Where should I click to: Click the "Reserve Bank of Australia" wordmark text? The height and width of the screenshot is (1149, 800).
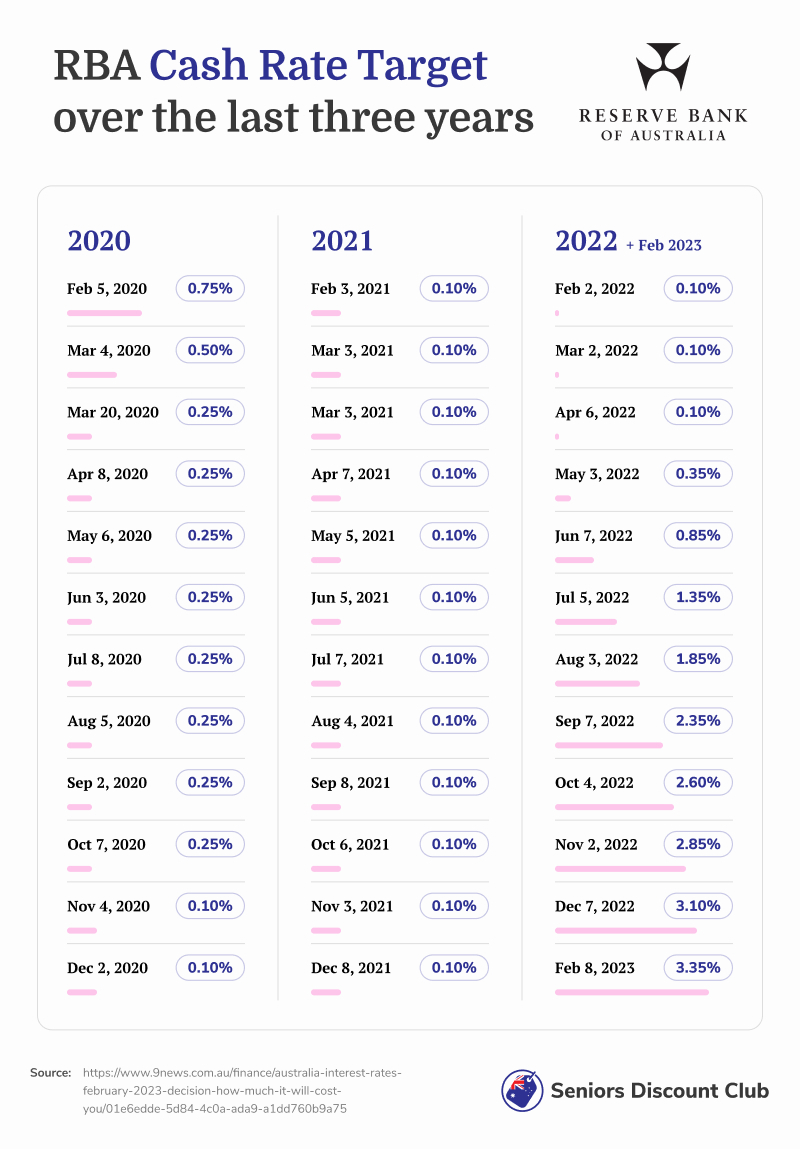[663, 125]
